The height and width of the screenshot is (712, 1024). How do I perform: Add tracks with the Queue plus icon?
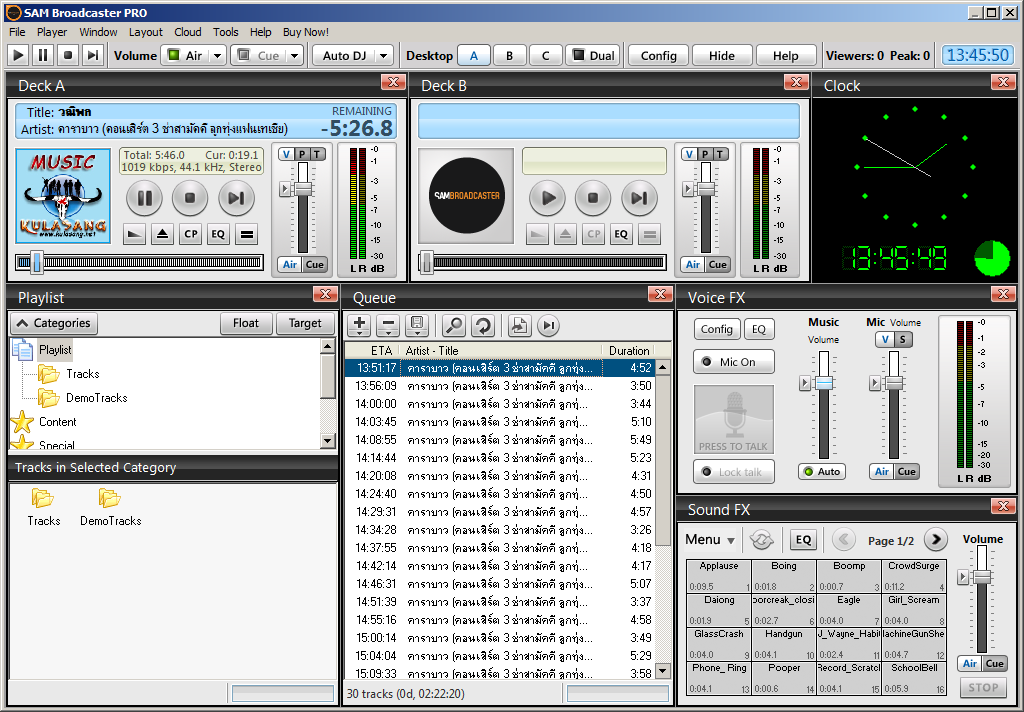coord(359,325)
